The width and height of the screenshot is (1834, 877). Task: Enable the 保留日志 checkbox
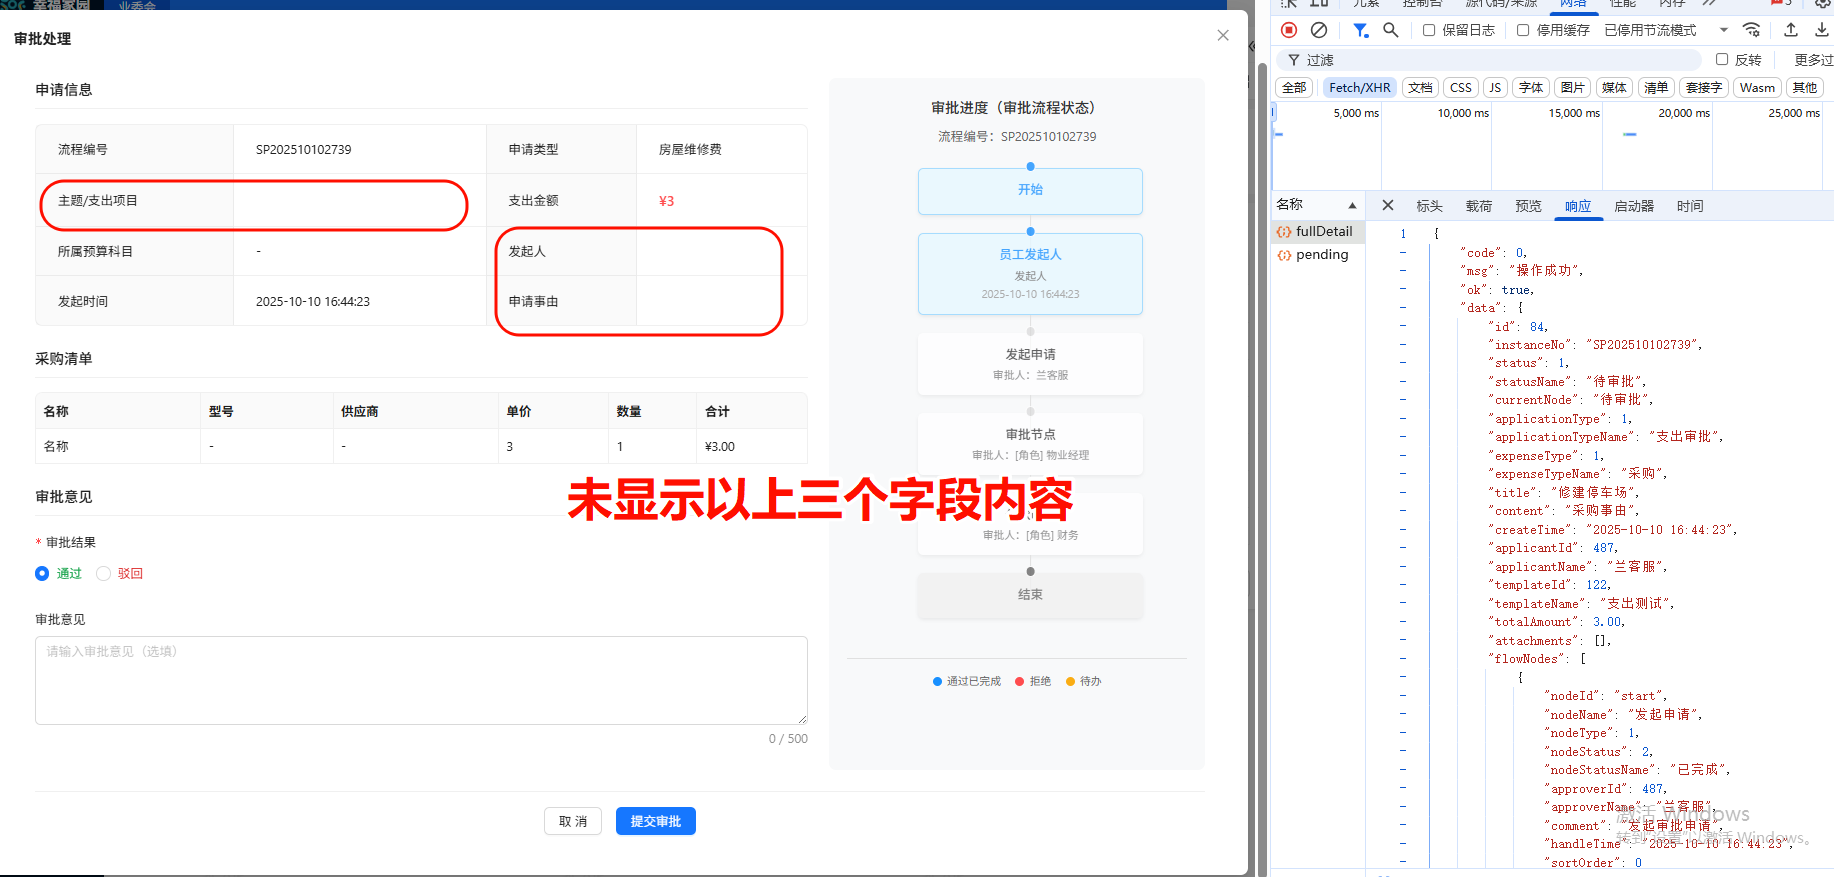point(1429,30)
